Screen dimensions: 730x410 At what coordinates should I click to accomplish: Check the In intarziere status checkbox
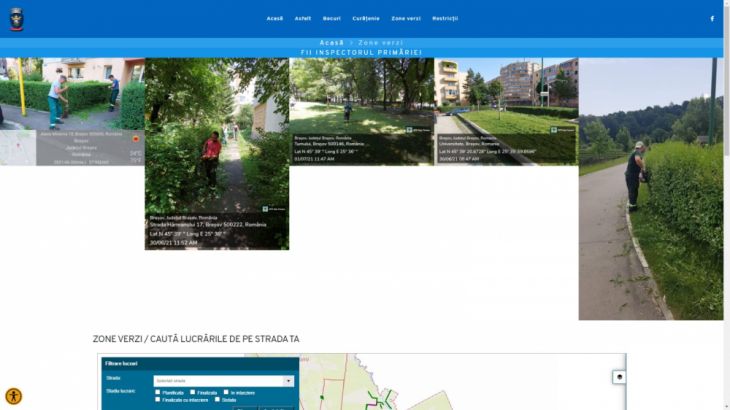coord(226,392)
